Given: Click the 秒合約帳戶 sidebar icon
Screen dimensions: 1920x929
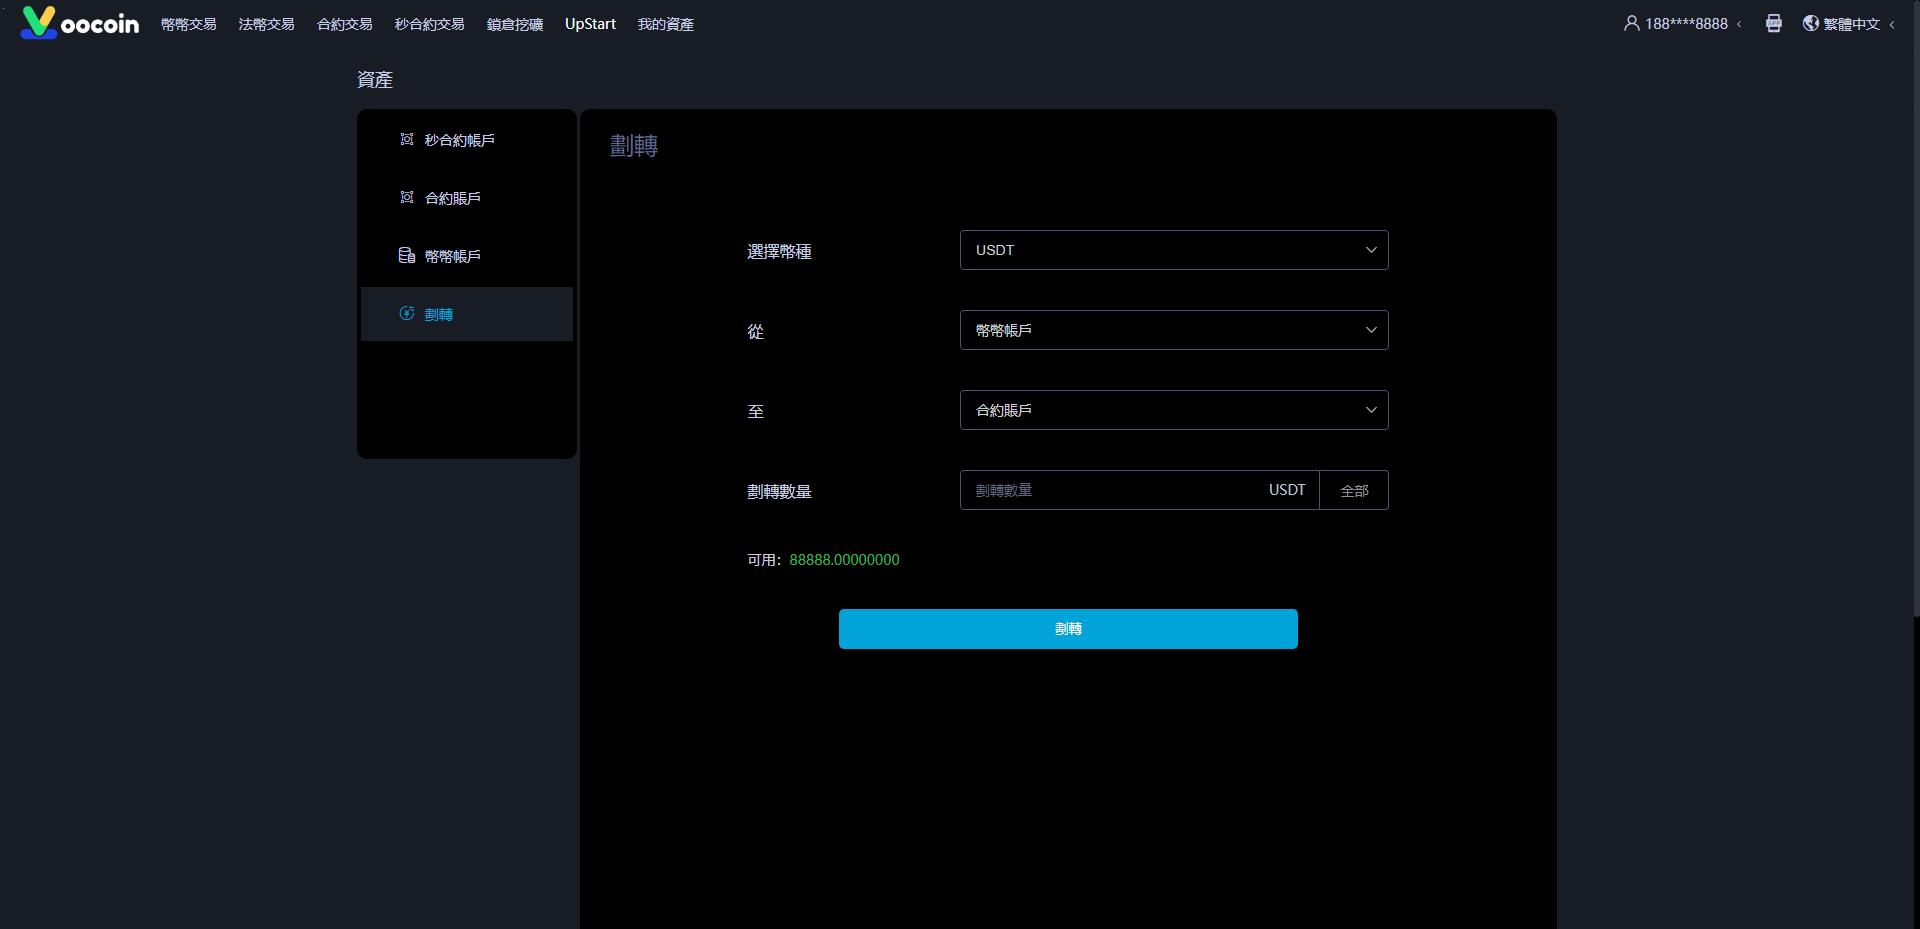Looking at the screenshot, I should pos(407,140).
